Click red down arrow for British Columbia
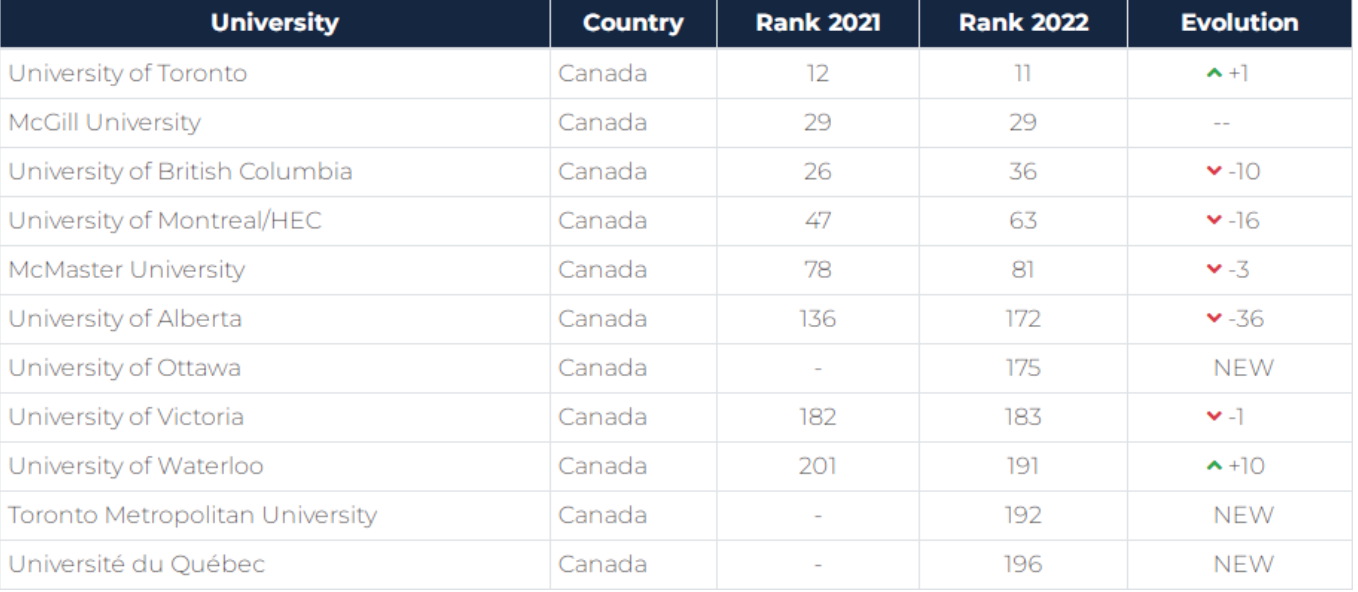The width and height of the screenshot is (1358, 592). click(1214, 172)
